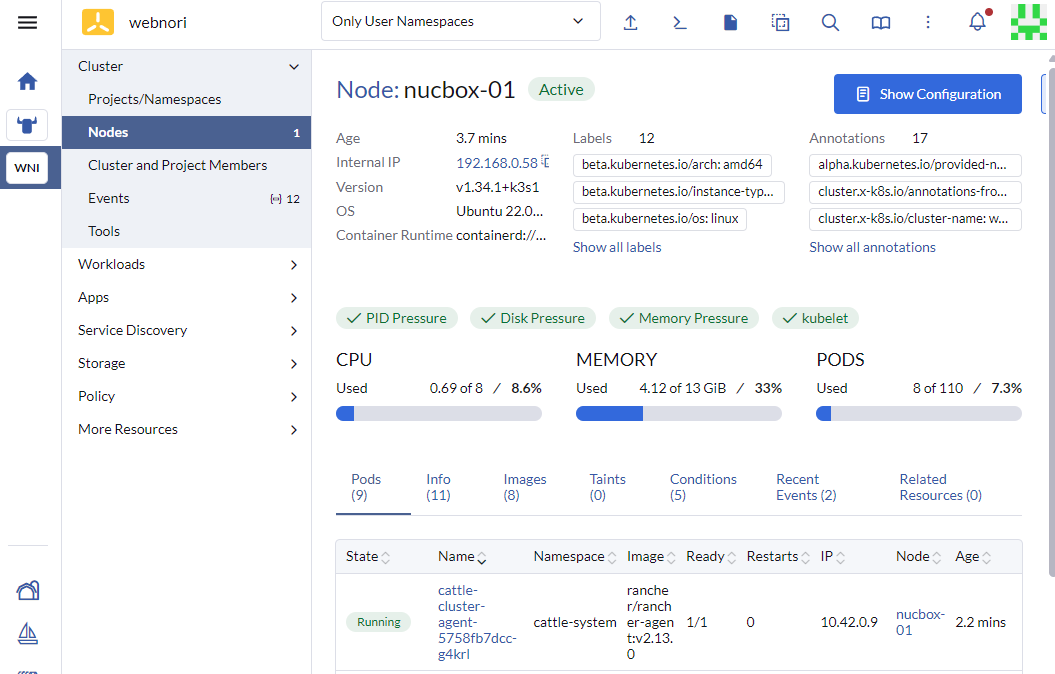Switch to the Conditions tab

pyautogui.click(x=703, y=487)
